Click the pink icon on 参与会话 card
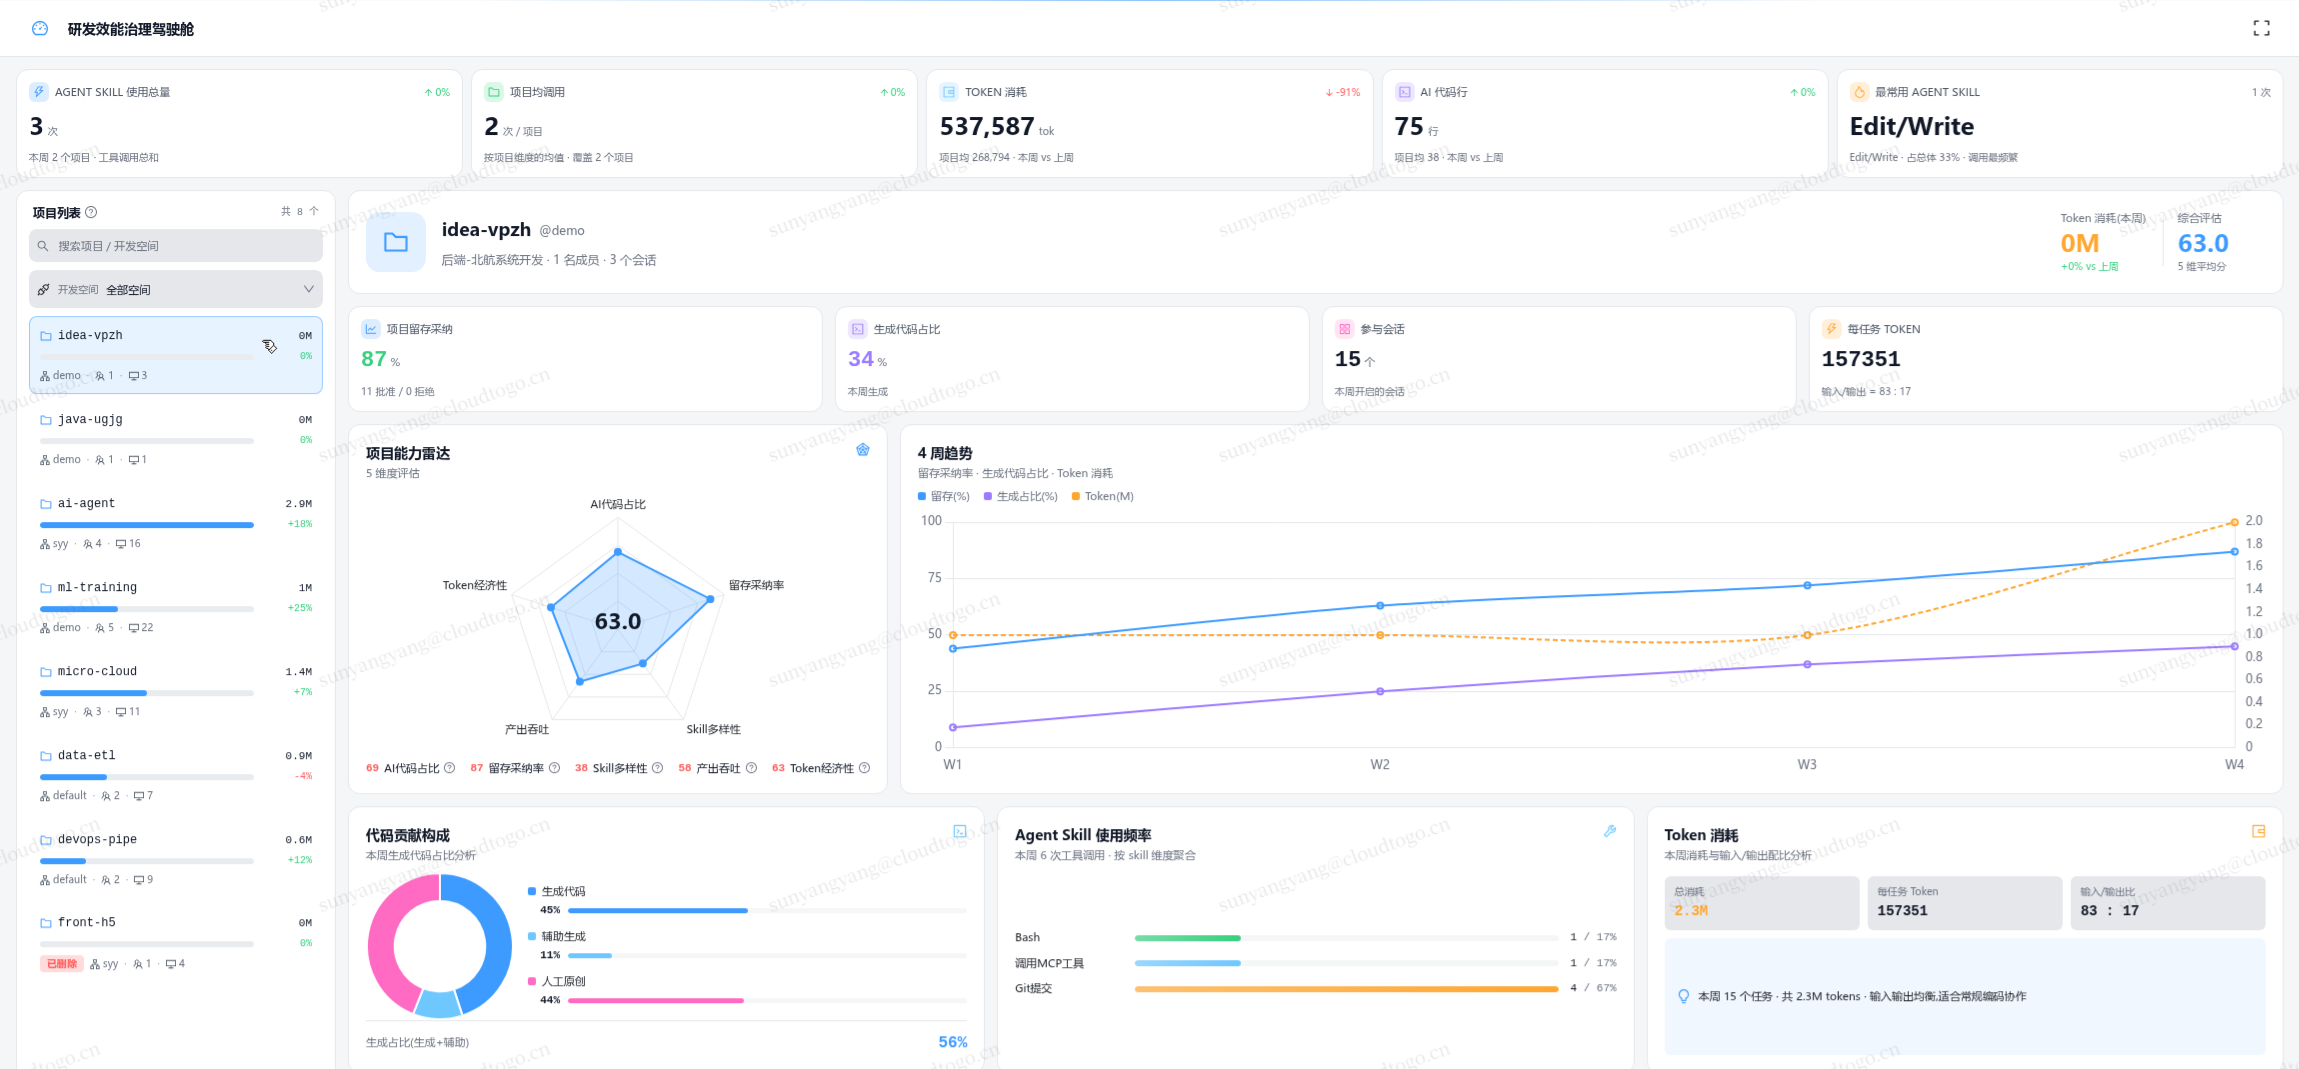Screen dimensions: 2299x1069 1345,329
